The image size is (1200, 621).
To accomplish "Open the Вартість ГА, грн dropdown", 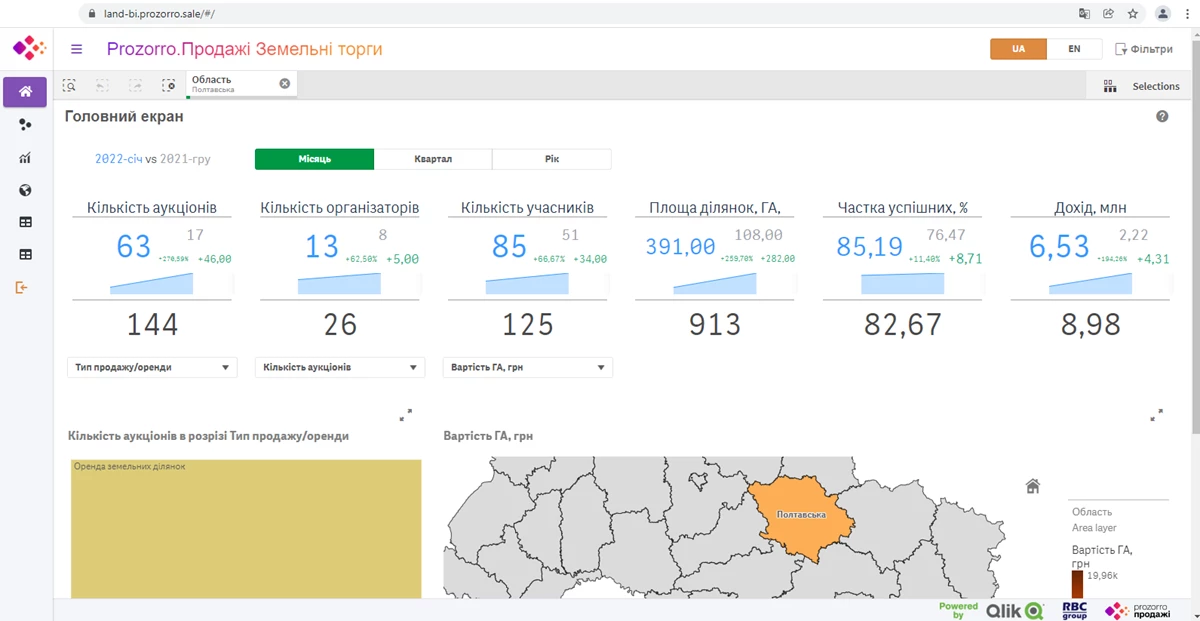I will [x=528, y=367].
